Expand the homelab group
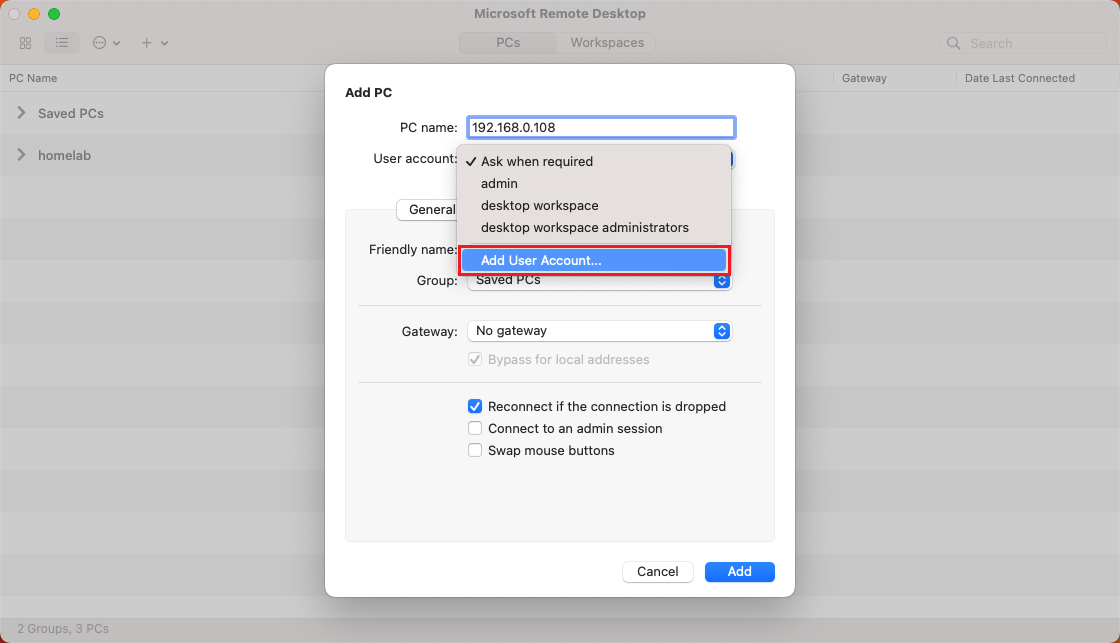Viewport: 1120px width, 643px height. click(21, 155)
